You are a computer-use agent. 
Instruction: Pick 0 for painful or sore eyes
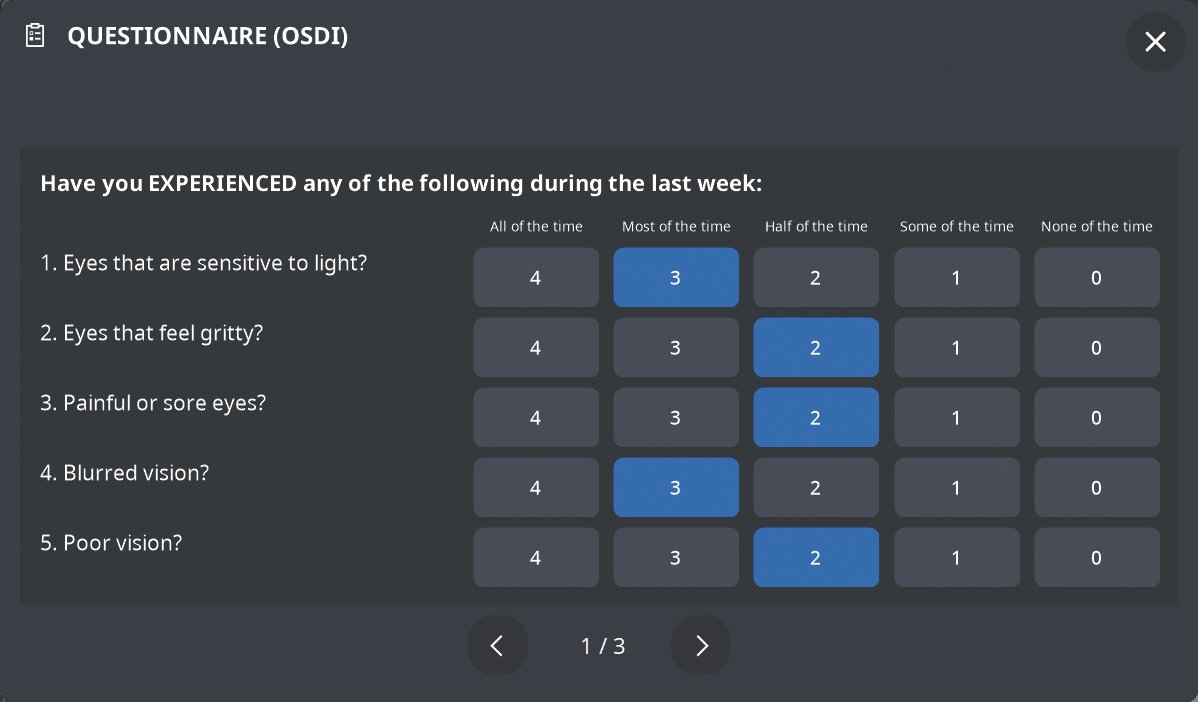click(x=1097, y=418)
